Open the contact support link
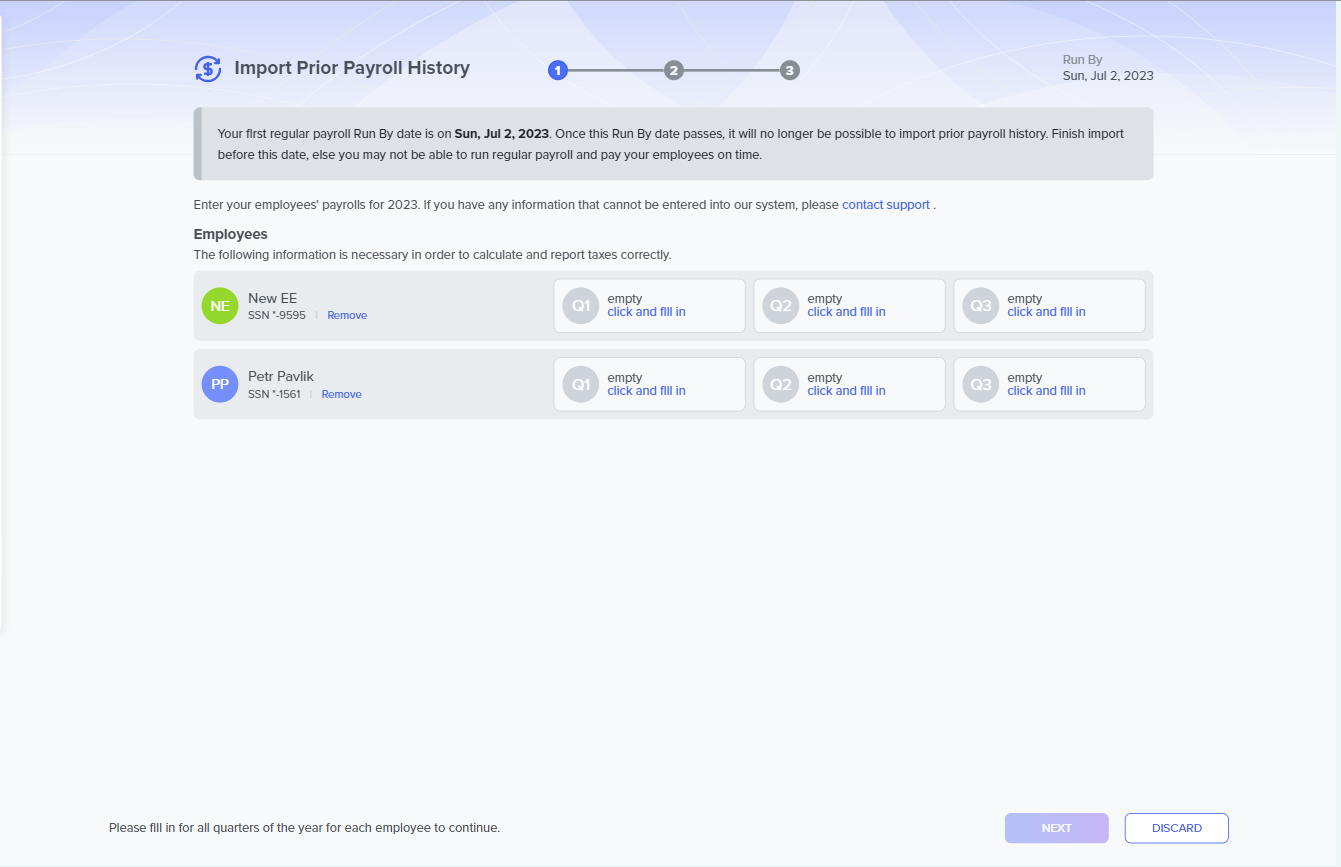This screenshot has width=1341, height=867. tap(886, 205)
